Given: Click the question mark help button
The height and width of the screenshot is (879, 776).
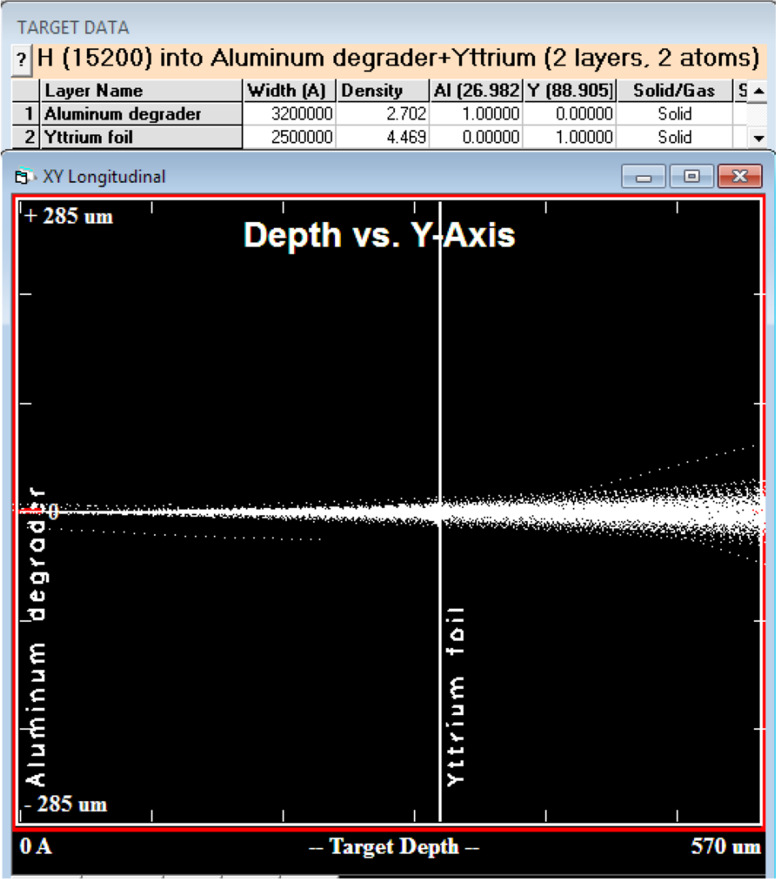Looking at the screenshot, I should coord(20,59).
